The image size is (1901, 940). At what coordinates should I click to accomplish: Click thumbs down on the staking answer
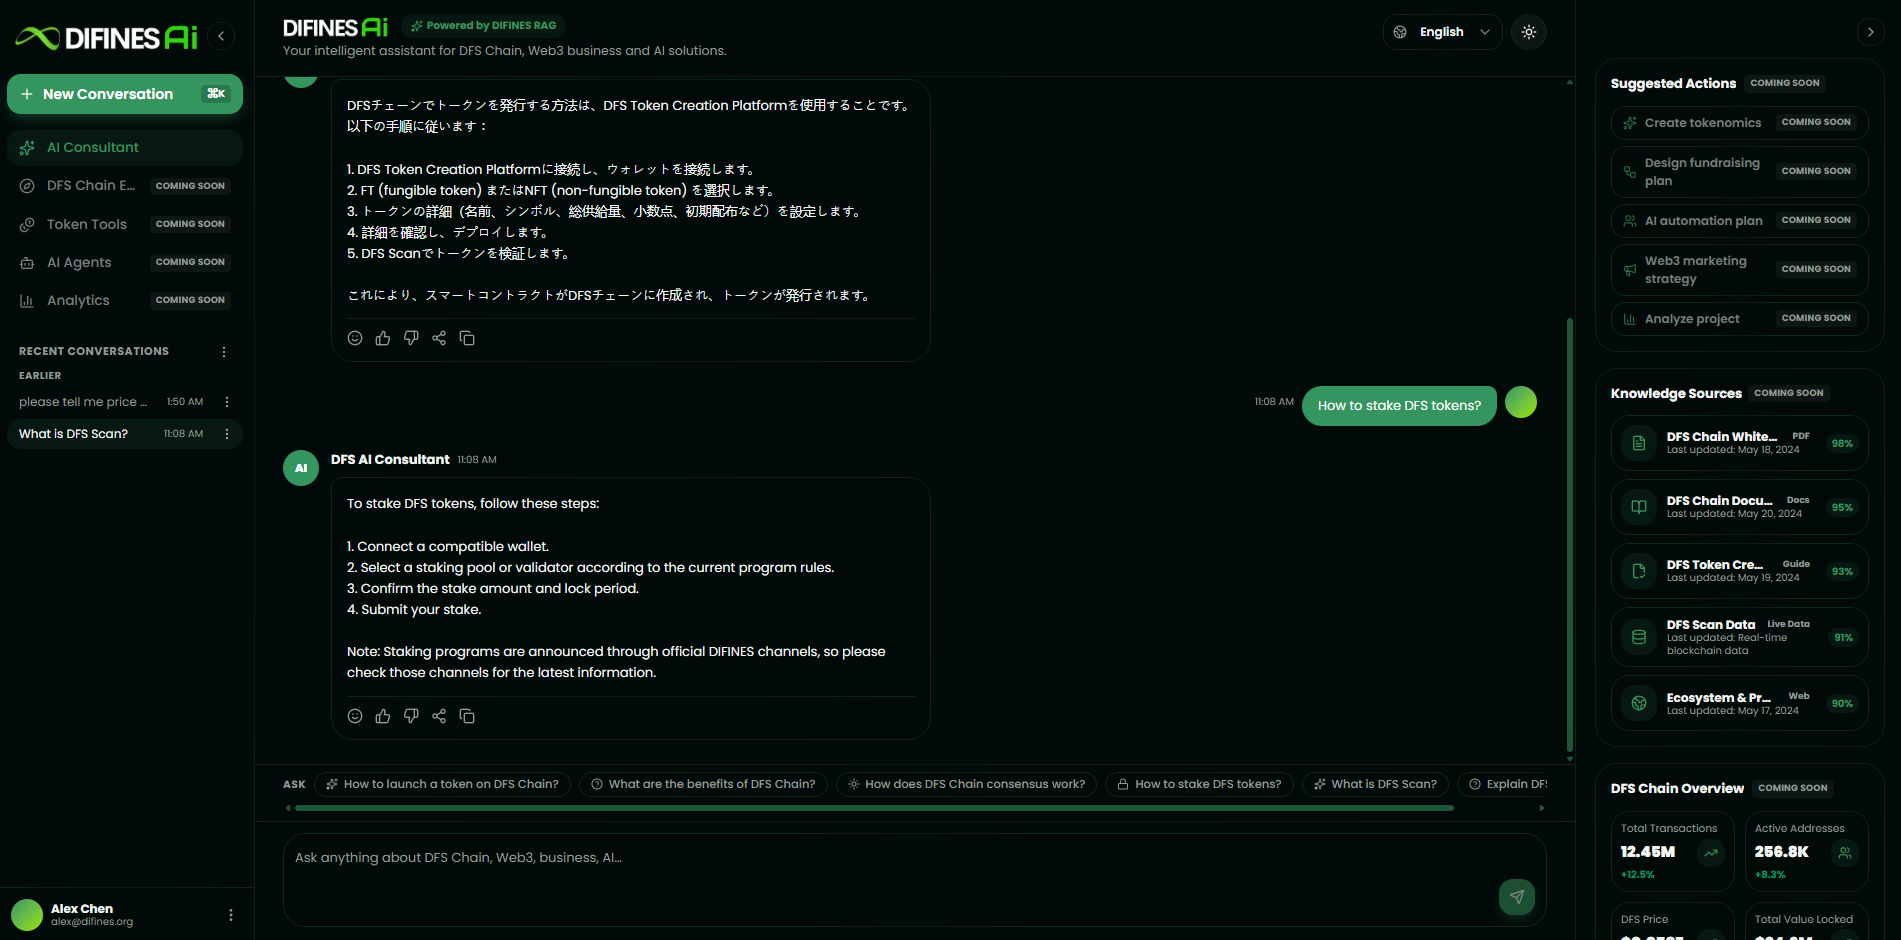tap(411, 716)
